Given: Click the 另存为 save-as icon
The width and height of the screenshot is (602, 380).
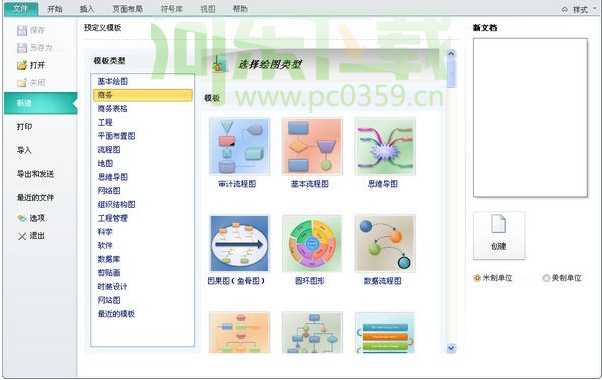Looking at the screenshot, I should (x=22, y=48).
